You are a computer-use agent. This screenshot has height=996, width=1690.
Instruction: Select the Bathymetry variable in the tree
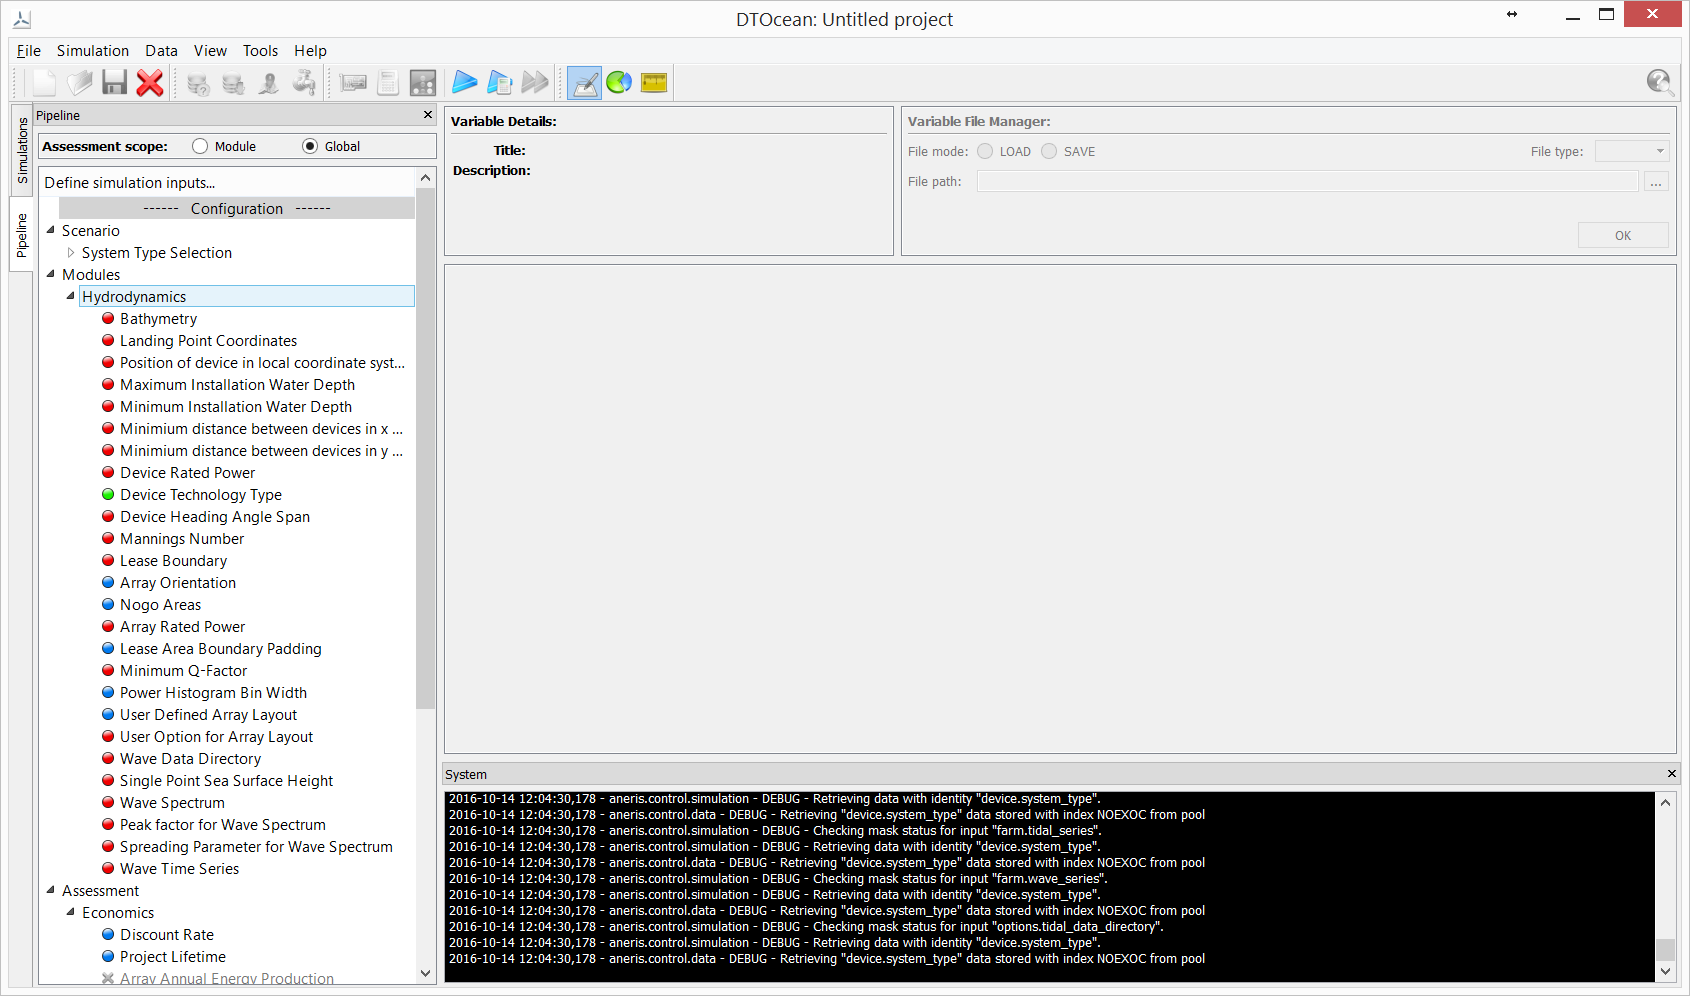click(158, 319)
